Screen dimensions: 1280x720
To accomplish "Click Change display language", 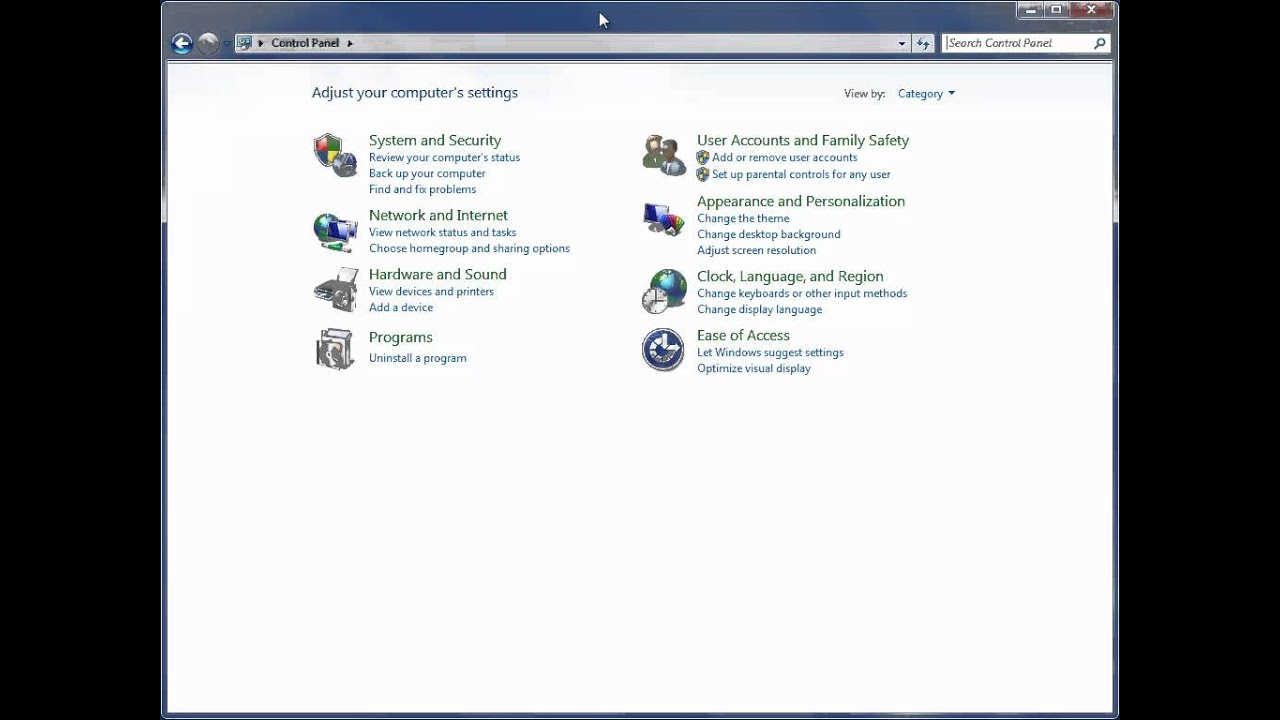I will 759,310.
